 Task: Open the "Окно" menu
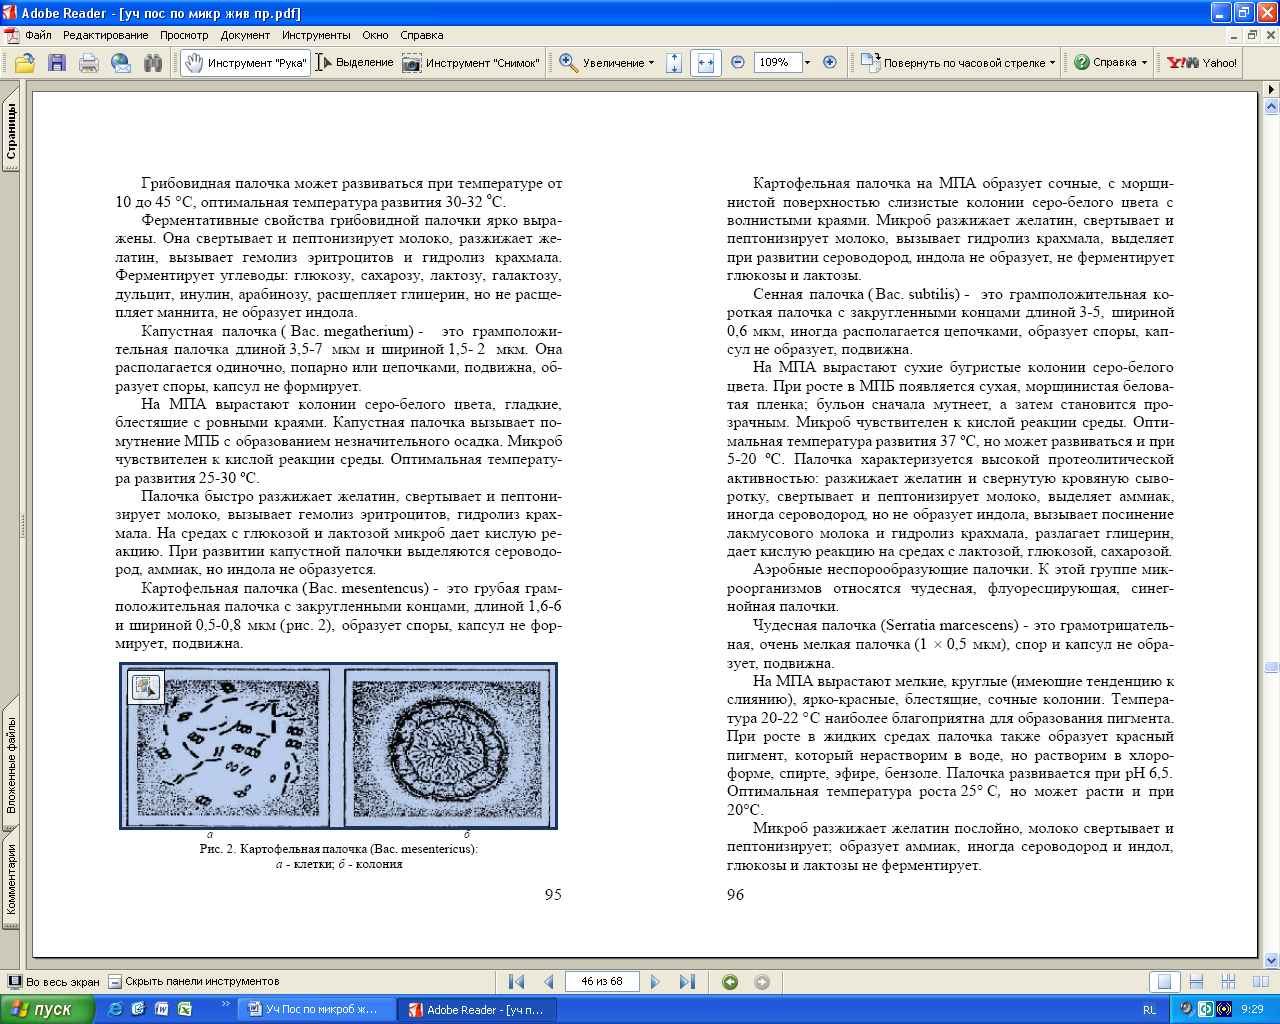pos(375,35)
